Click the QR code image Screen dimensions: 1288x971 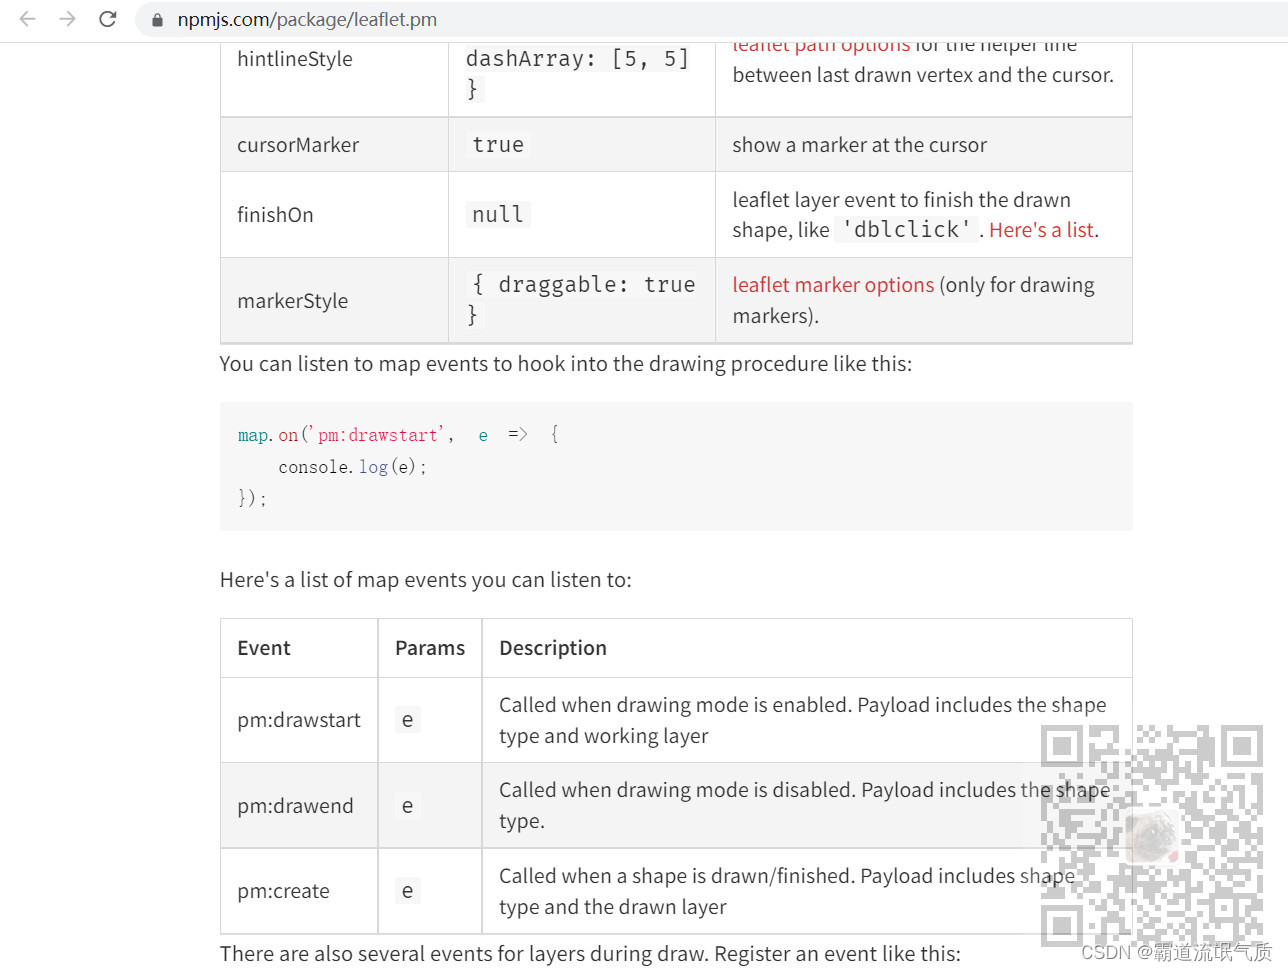[1151, 835]
